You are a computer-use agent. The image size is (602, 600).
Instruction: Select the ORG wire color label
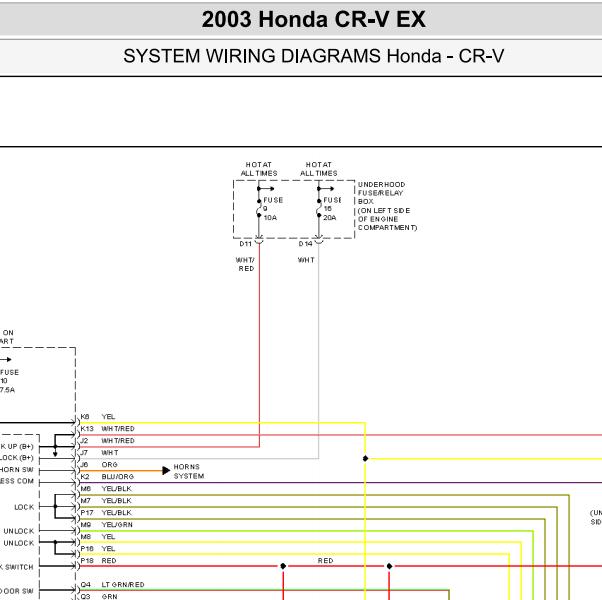tap(109, 464)
